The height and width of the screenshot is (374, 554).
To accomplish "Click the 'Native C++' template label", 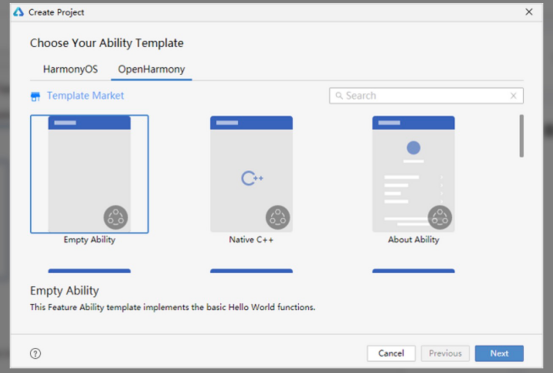I will point(251,240).
